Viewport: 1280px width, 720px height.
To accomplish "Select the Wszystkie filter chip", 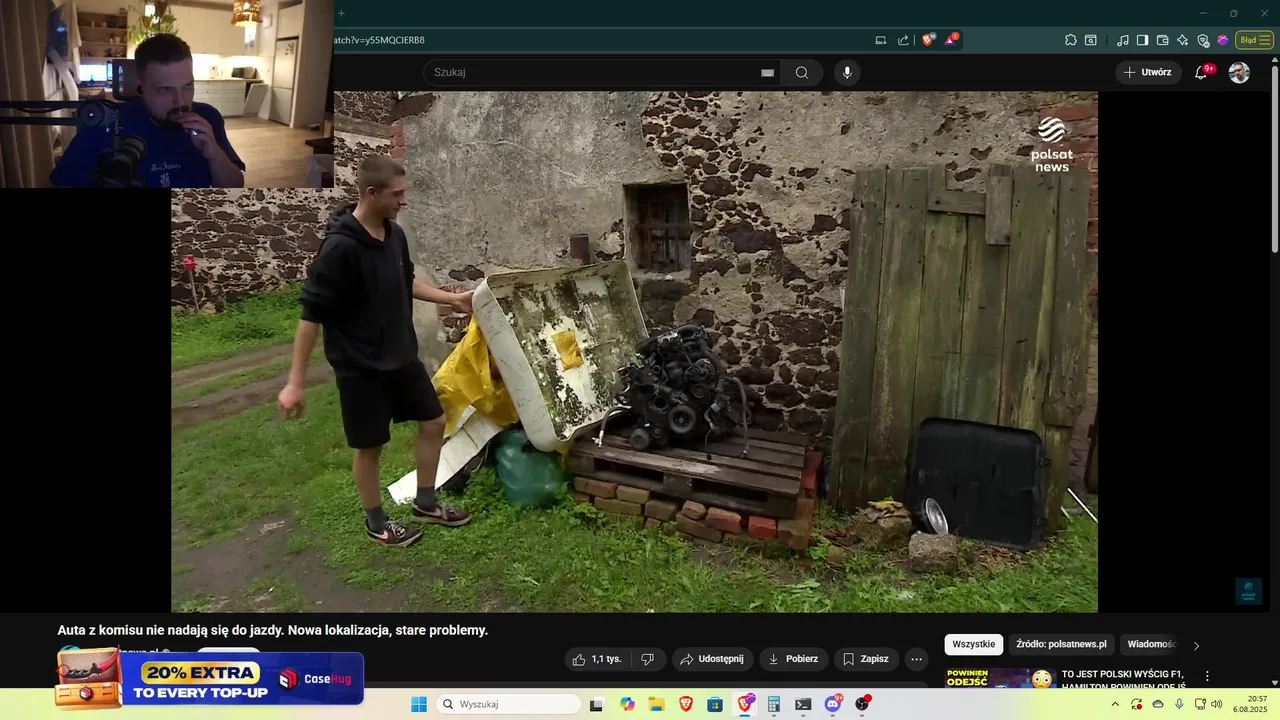I will [973, 644].
